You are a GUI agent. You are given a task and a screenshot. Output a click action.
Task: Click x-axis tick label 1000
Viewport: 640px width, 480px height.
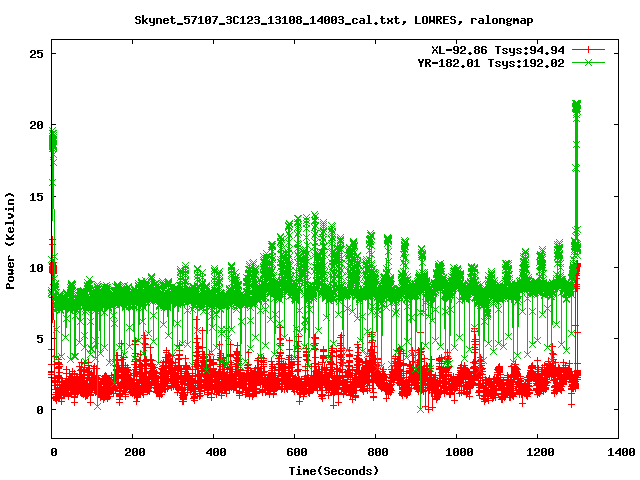(x=459, y=452)
